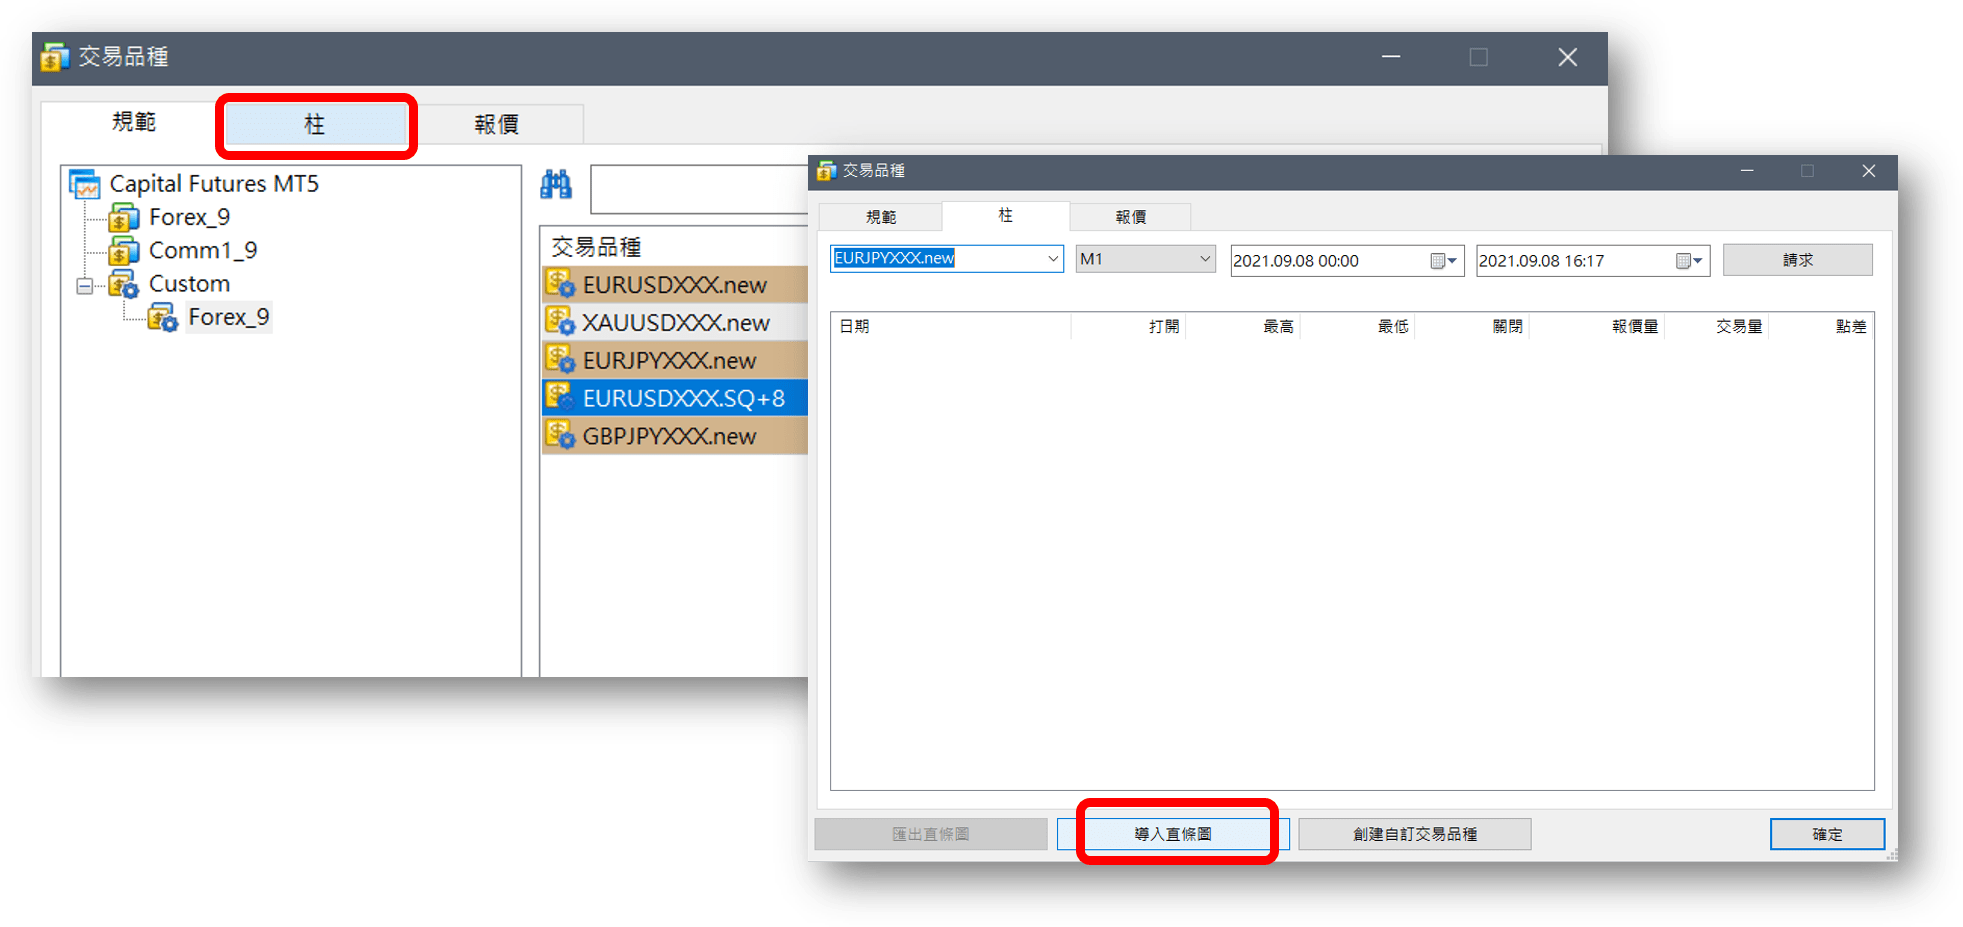Click the 打開 column header
1963x927 pixels.
click(x=1128, y=326)
